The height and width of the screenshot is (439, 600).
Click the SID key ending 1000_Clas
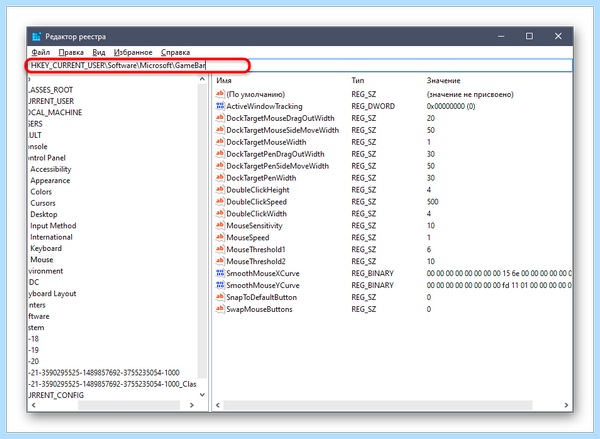coord(112,384)
